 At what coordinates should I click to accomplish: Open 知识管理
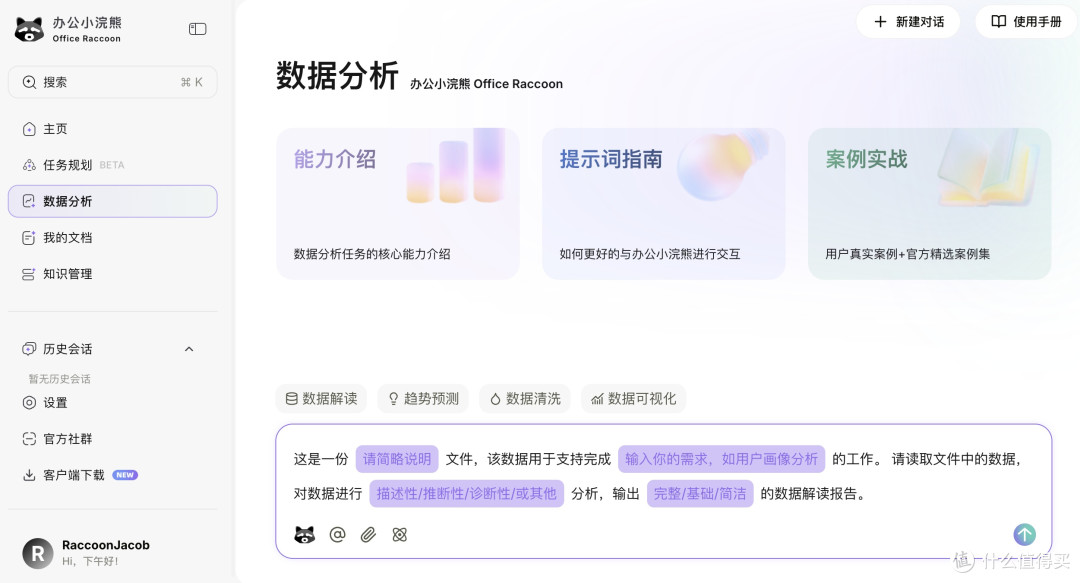(x=113, y=274)
